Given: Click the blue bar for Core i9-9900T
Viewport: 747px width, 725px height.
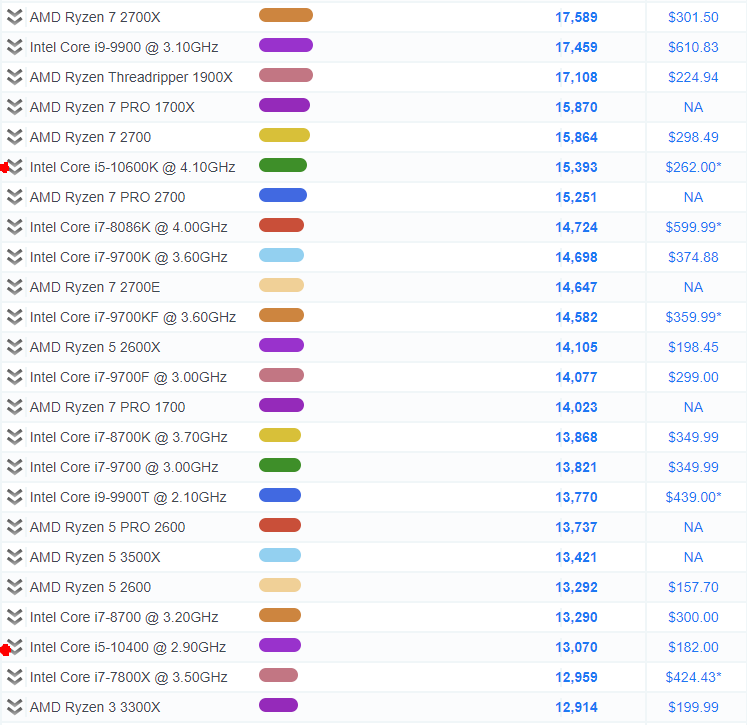Looking at the screenshot, I should pos(280,495).
